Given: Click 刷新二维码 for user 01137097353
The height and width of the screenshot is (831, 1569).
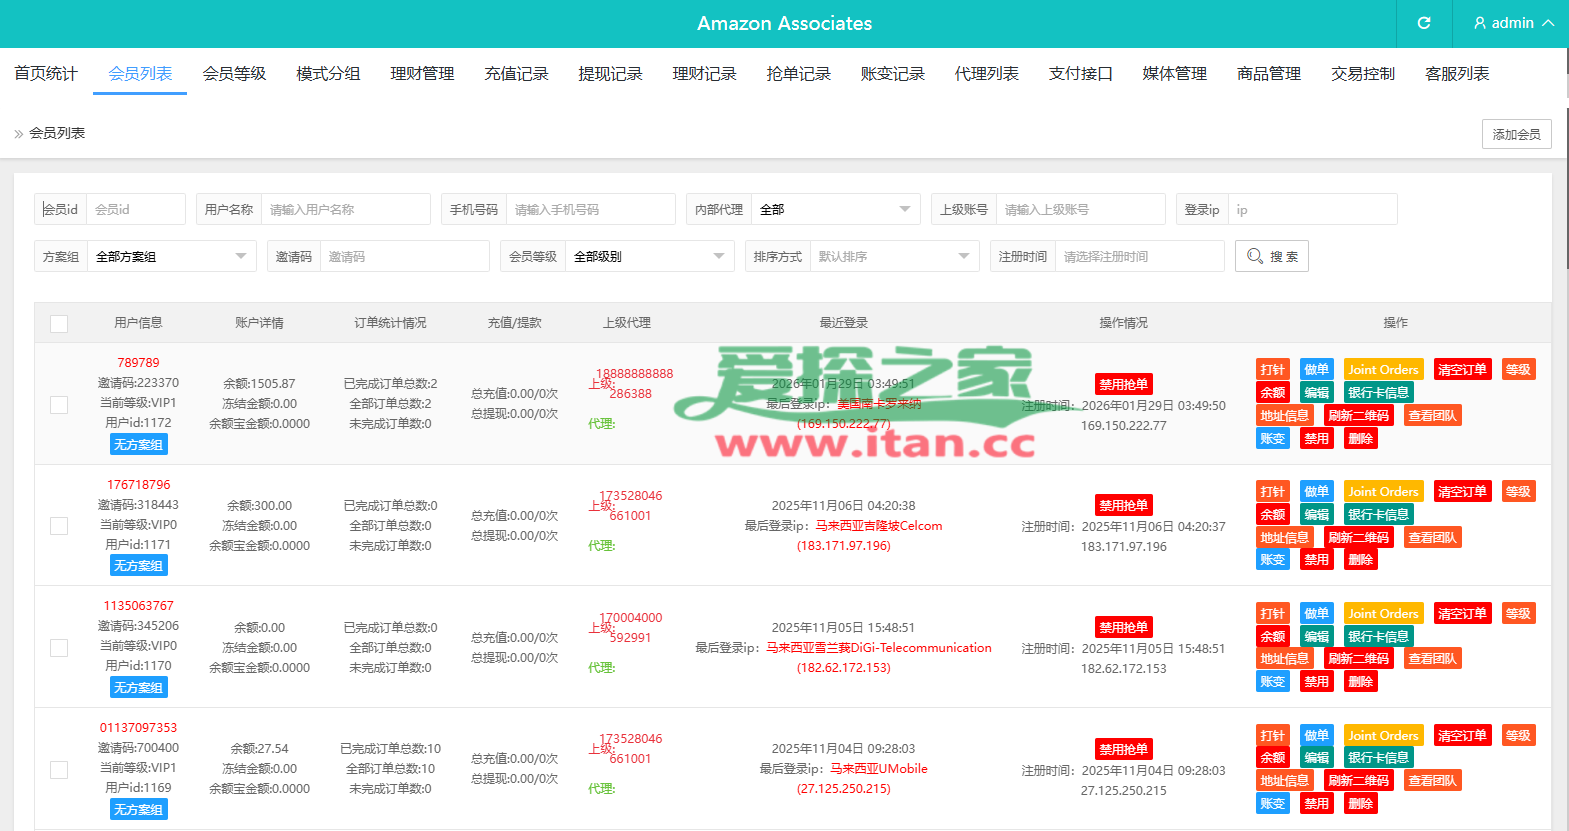Looking at the screenshot, I should click(1358, 781).
